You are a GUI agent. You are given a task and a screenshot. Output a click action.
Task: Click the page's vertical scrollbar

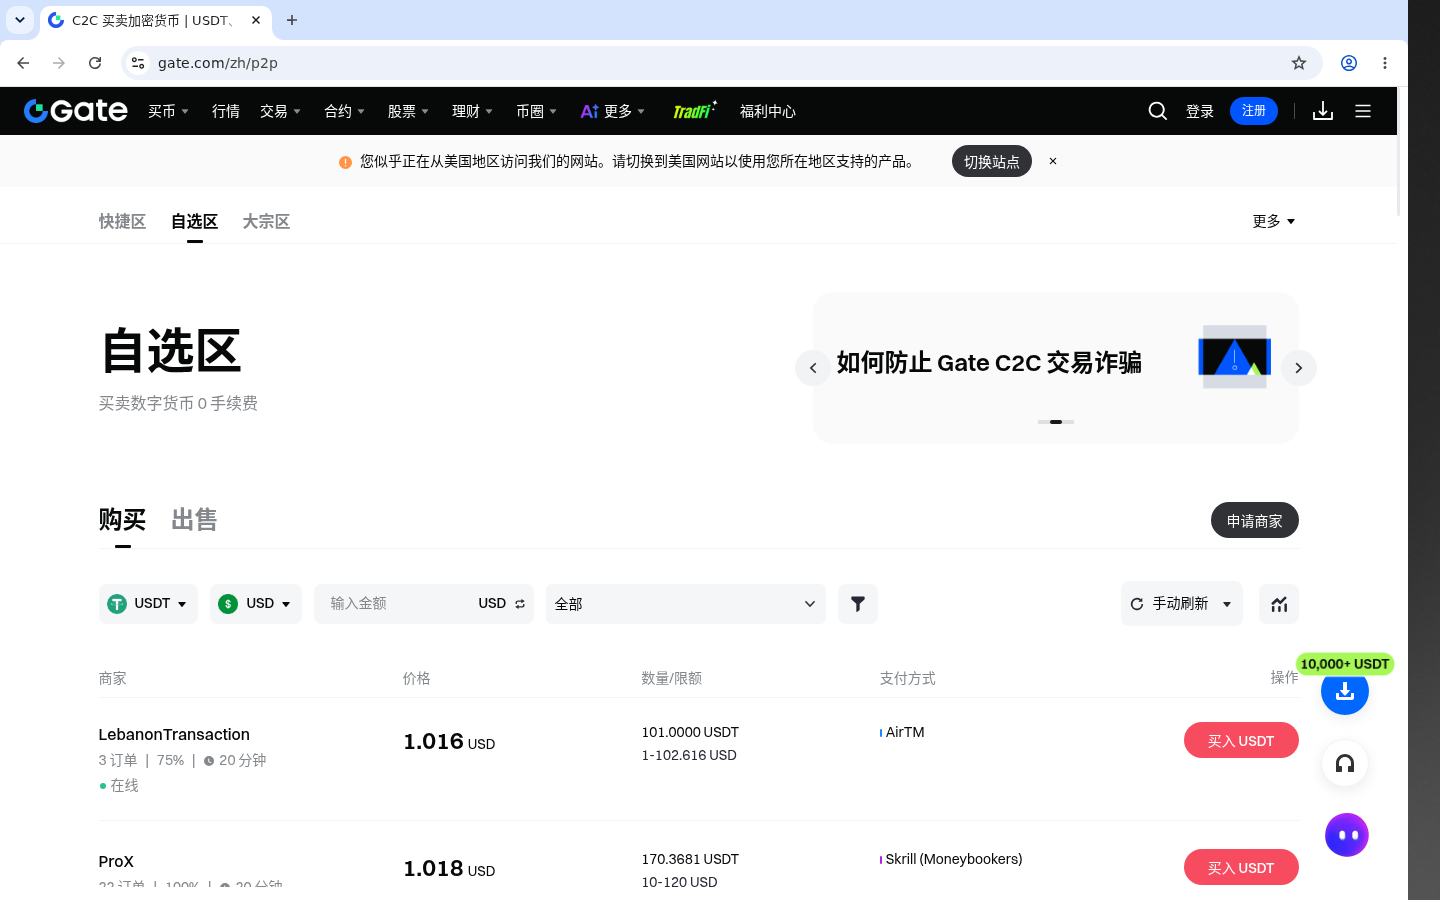[x=1399, y=150]
